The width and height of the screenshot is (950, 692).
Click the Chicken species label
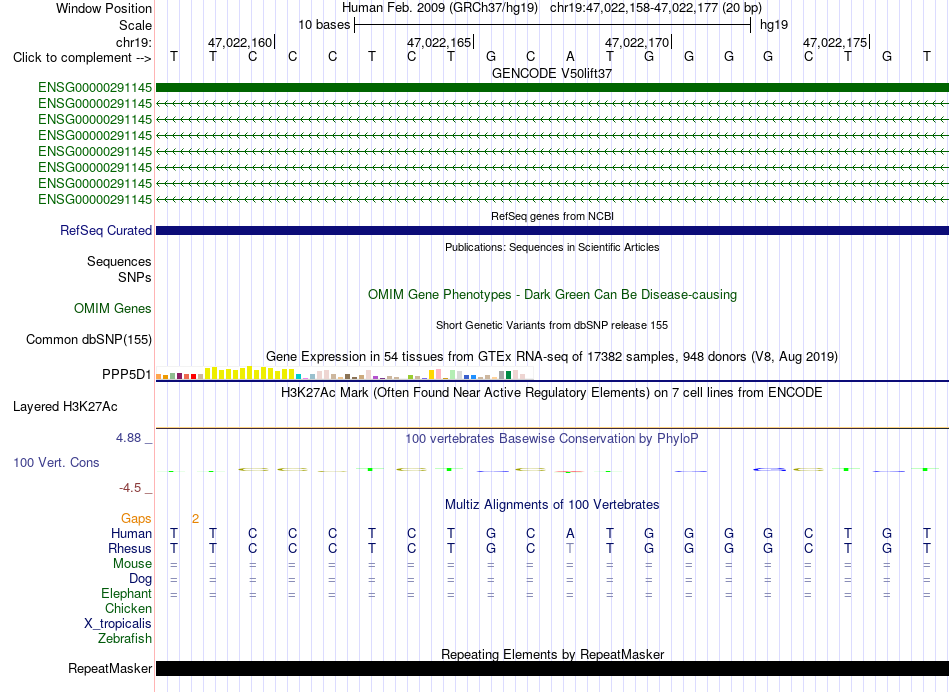point(128,608)
